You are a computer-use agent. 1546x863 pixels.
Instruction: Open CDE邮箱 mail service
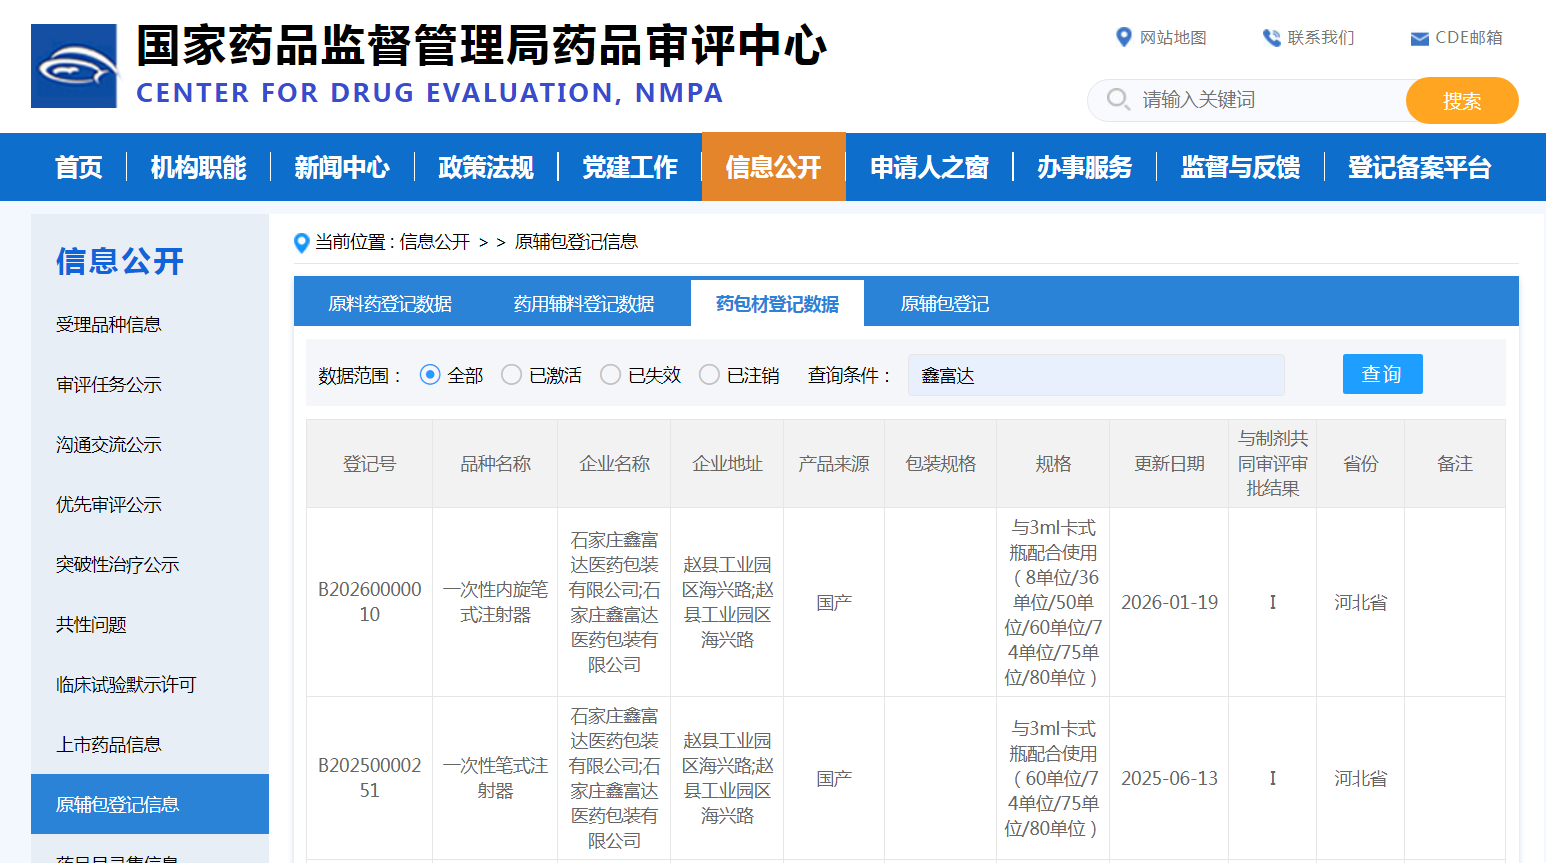click(x=1466, y=38)
